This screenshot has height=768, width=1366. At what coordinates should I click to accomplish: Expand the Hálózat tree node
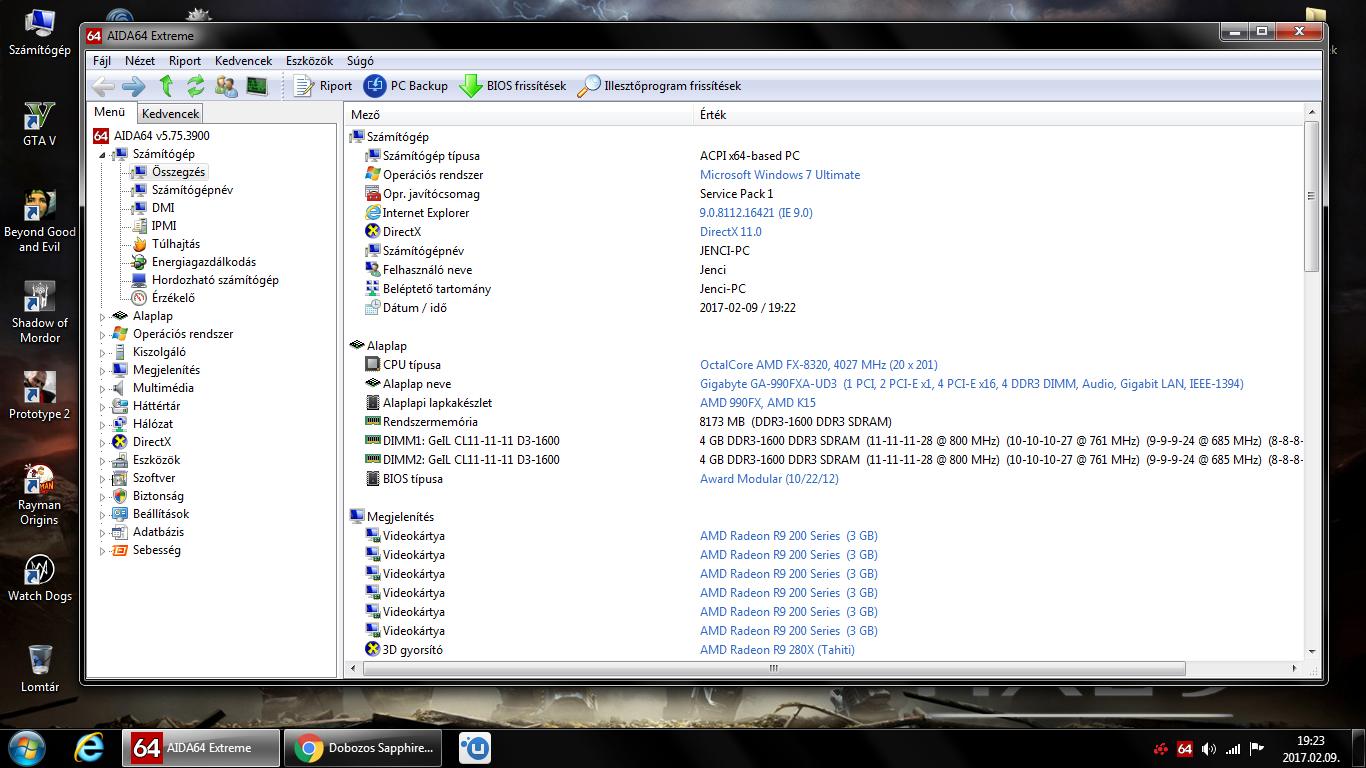[102, 425]
